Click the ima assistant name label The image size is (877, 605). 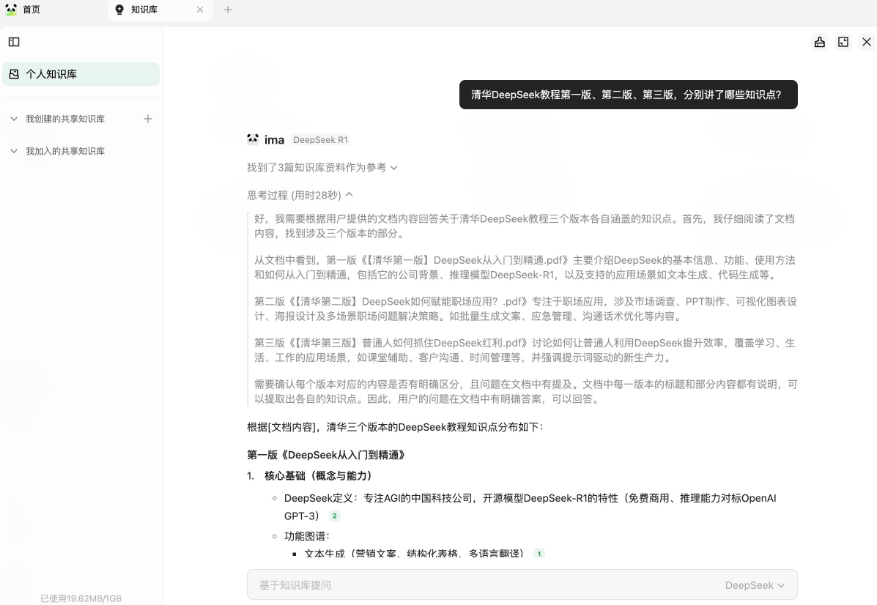[274, 140]
